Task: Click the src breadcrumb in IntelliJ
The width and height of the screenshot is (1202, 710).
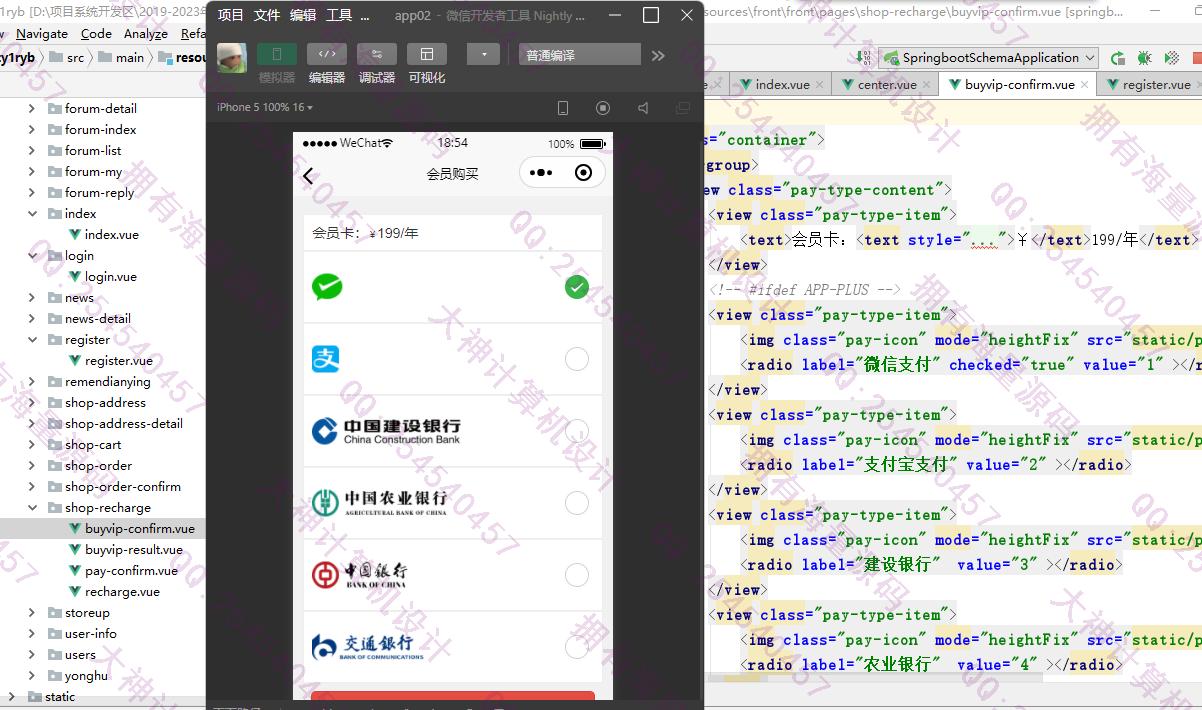Action: click(66, 58)
